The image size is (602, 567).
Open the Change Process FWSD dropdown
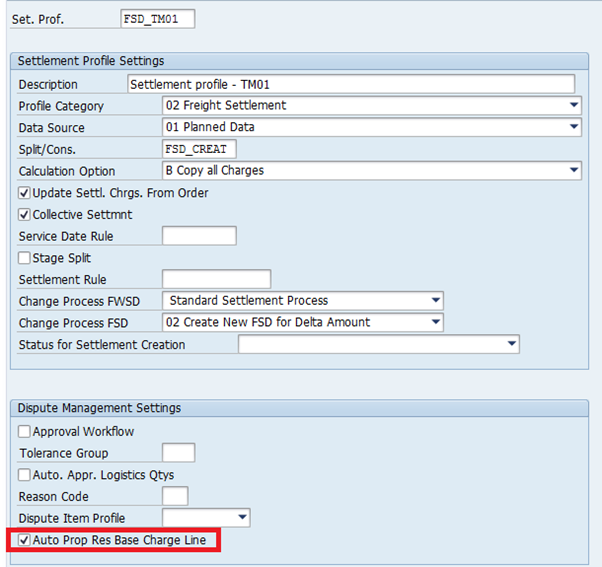point(435,301)
